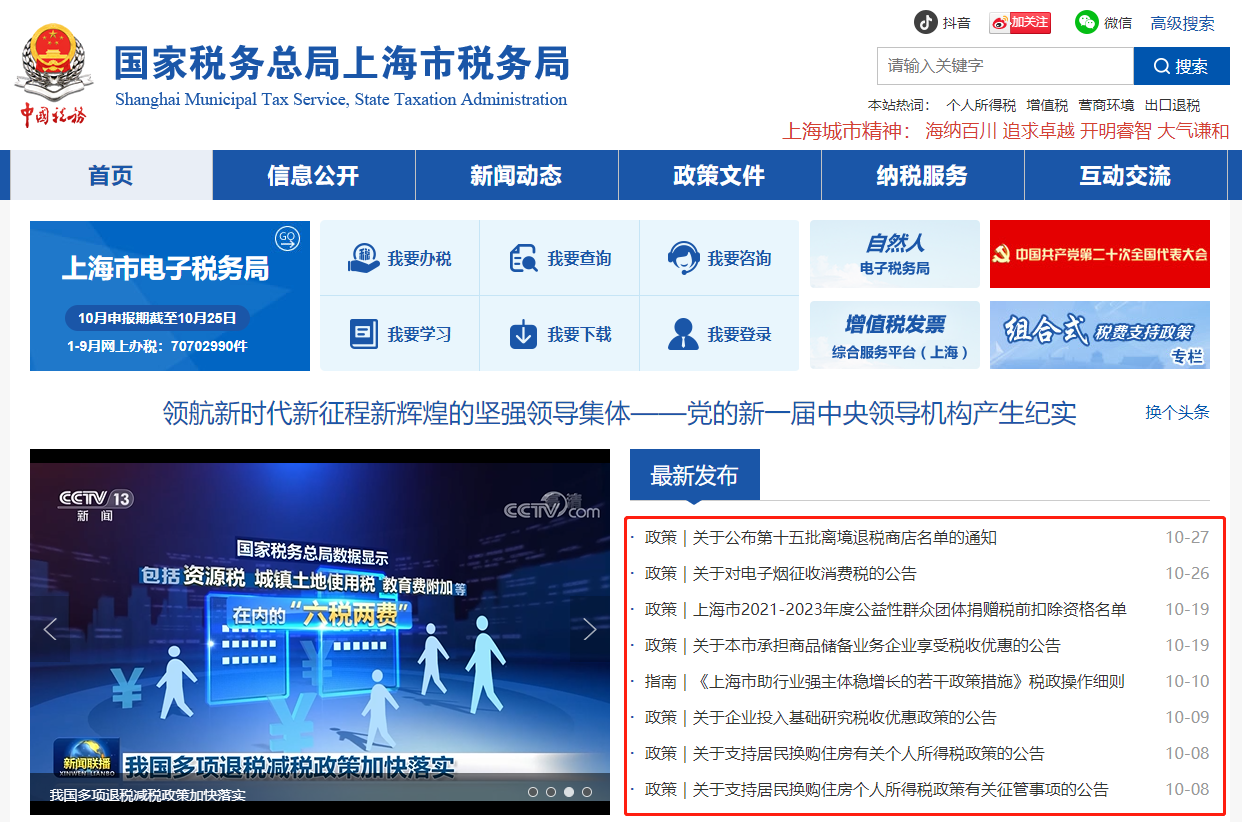1242x822 pixels.
Task: Click the GO arrow on 上海市电子税务局 banner
Action: coord(287,239)
